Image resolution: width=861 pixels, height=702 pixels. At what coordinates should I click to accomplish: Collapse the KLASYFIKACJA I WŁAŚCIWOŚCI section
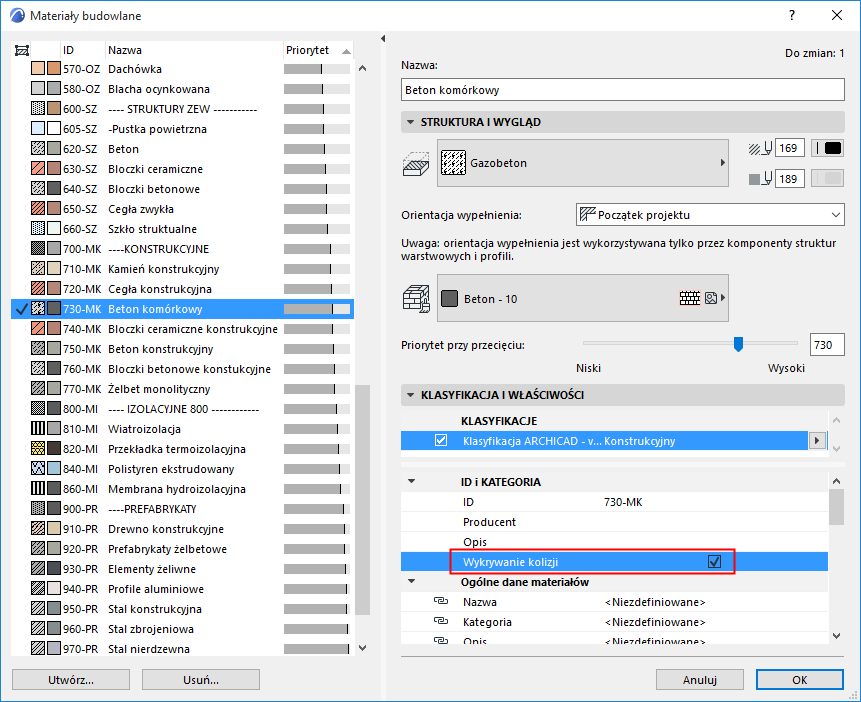[x=410, y=395]
